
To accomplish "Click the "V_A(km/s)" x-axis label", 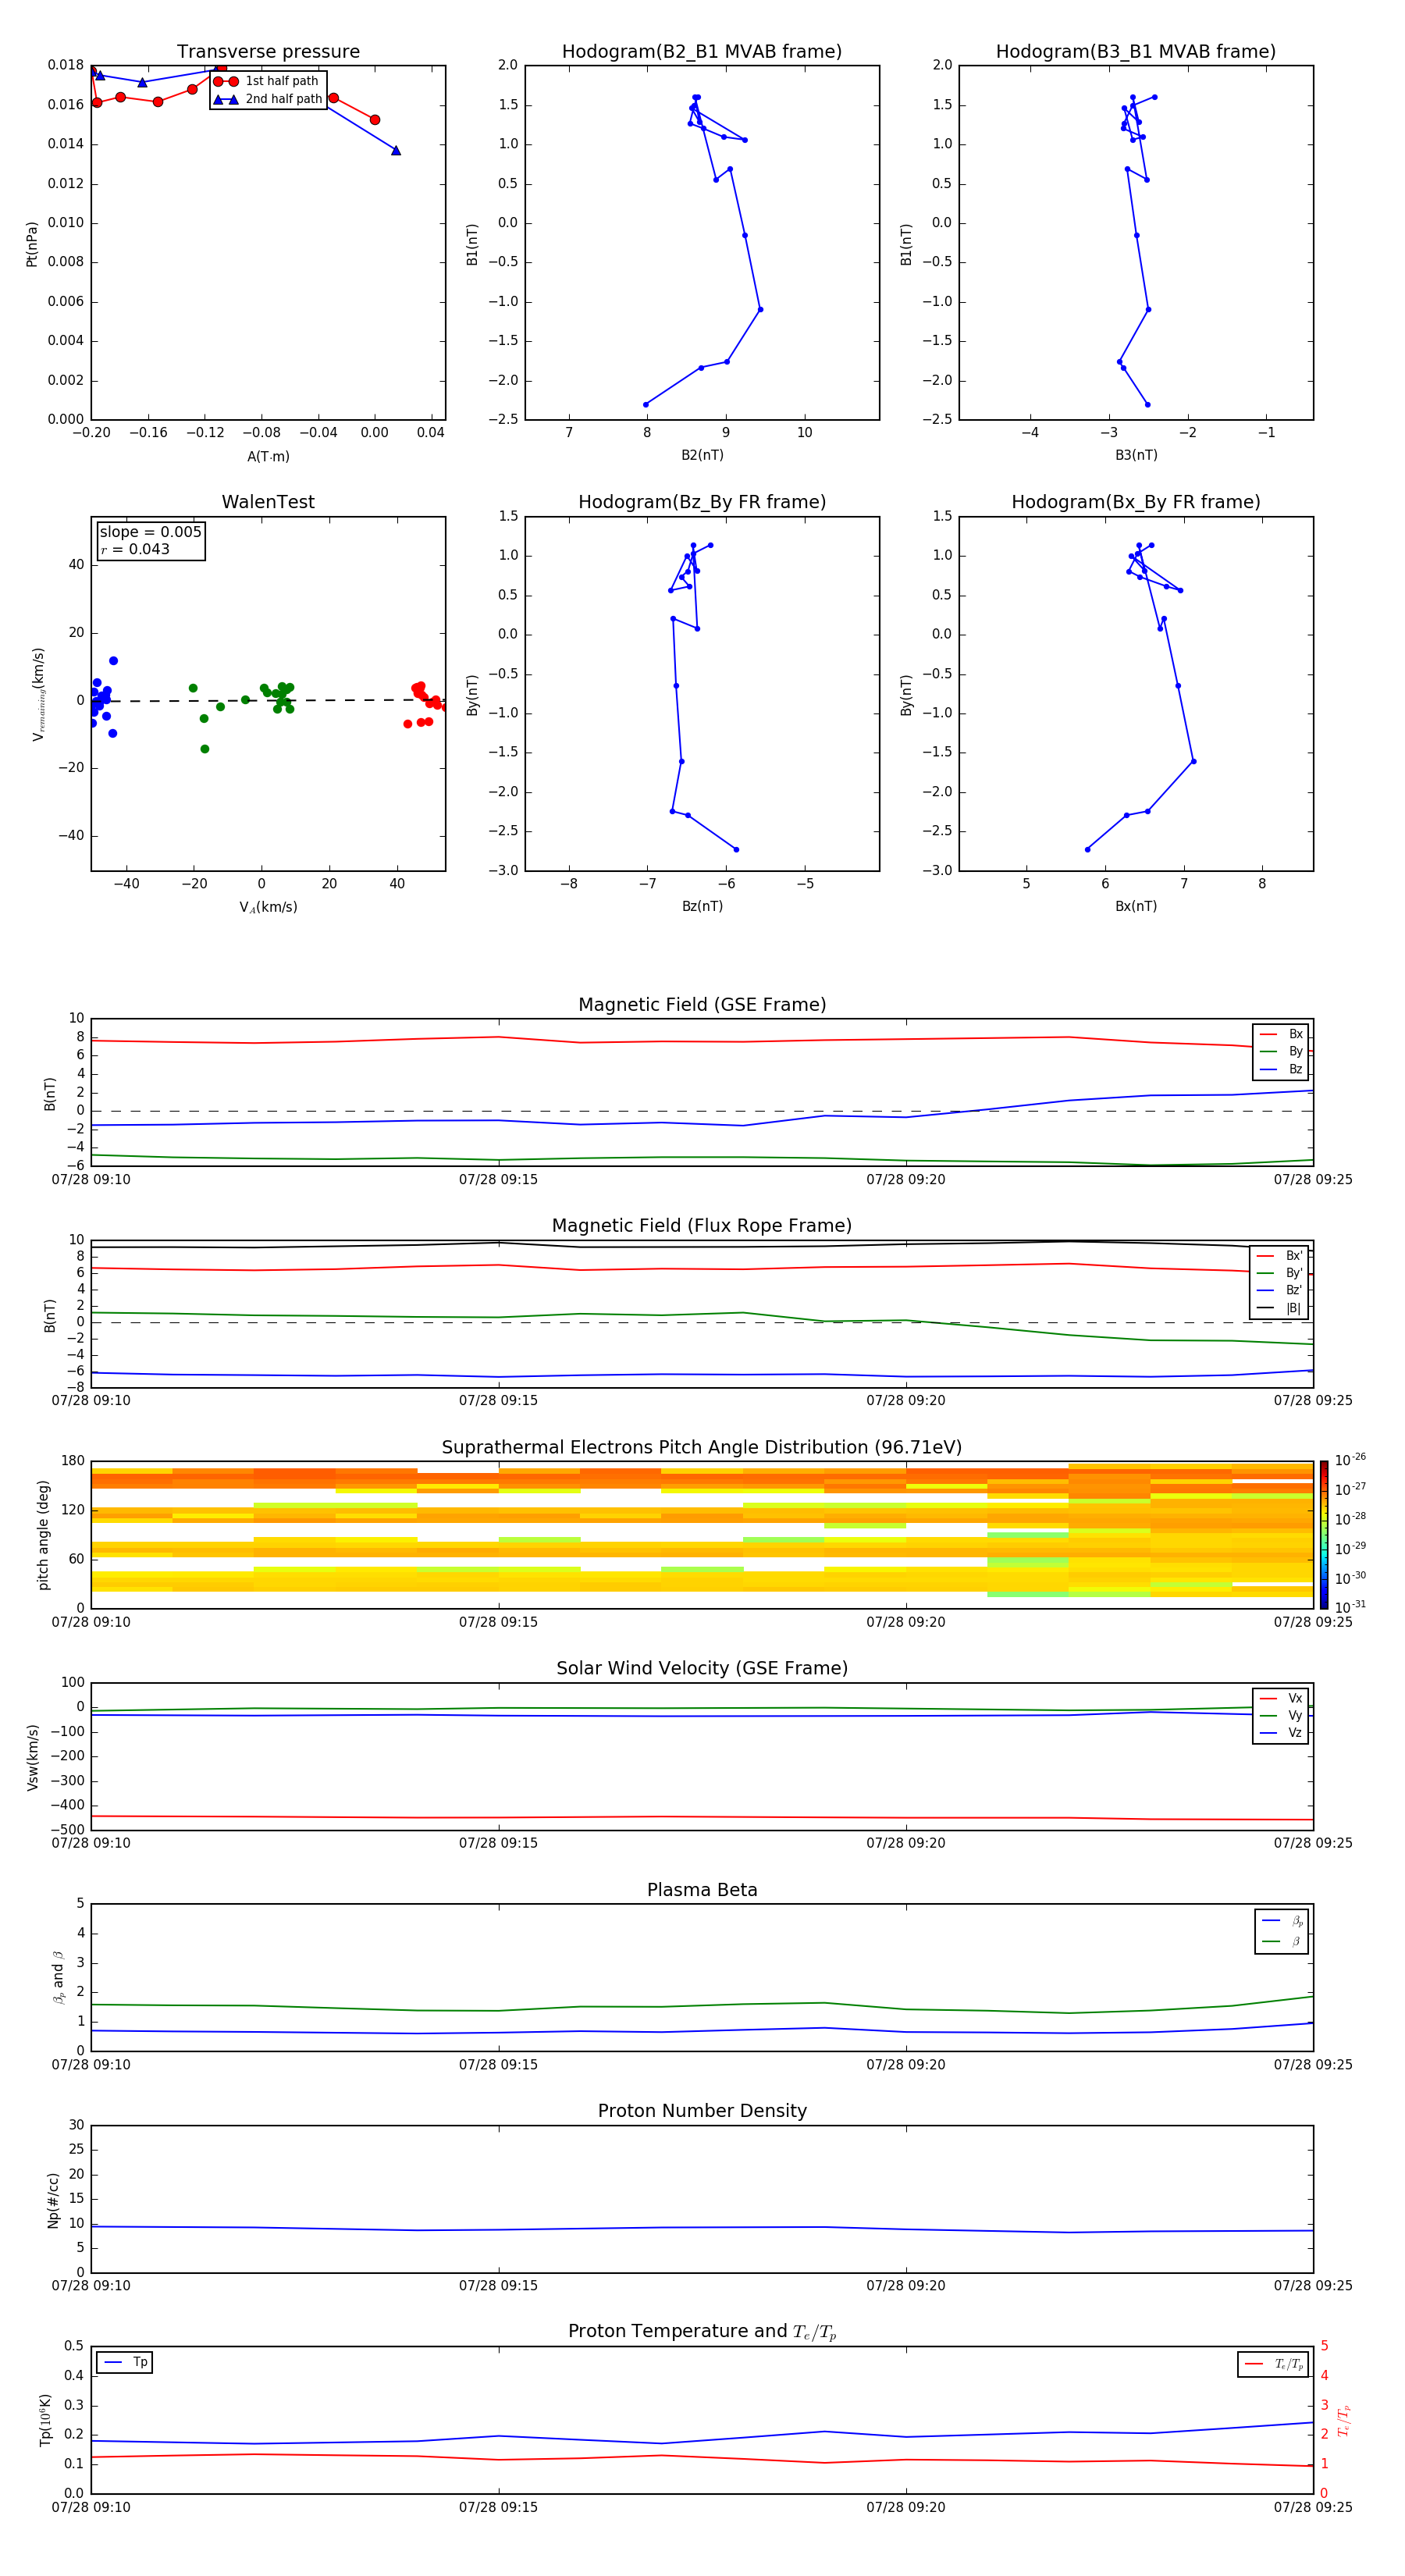I will [268, 907].
